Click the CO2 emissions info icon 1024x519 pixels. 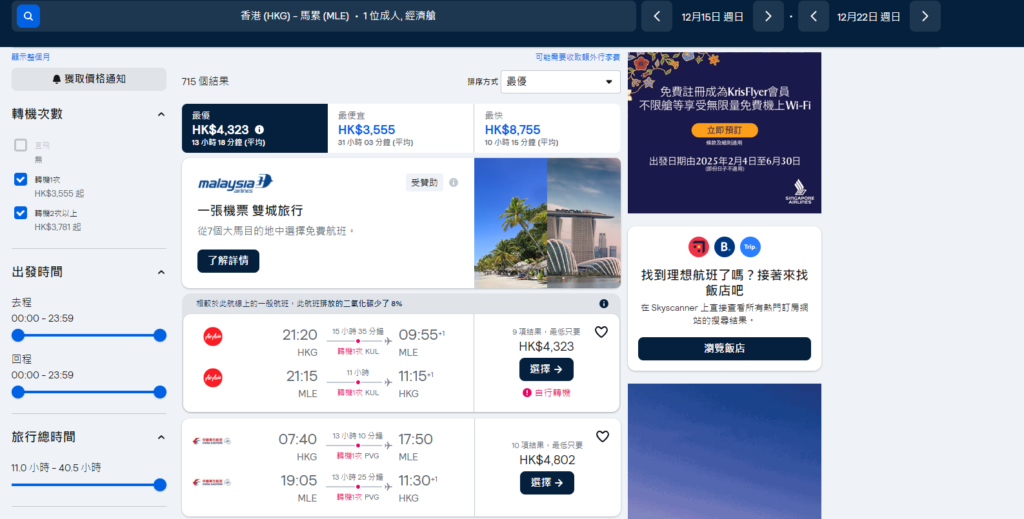(603, 304)
